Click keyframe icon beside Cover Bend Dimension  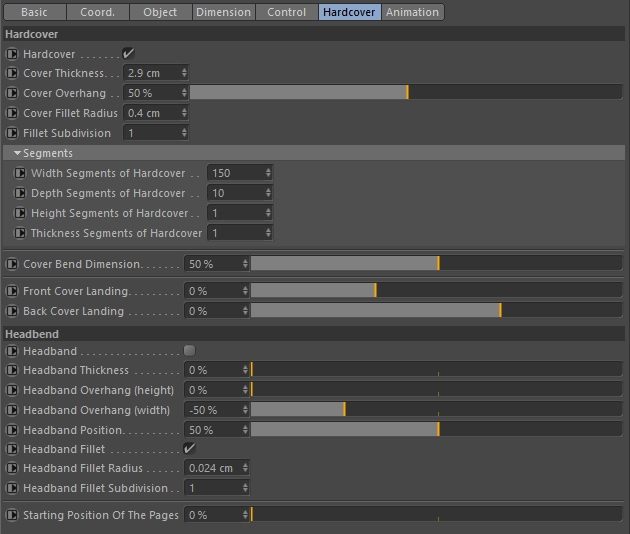[x=12, y=264]
